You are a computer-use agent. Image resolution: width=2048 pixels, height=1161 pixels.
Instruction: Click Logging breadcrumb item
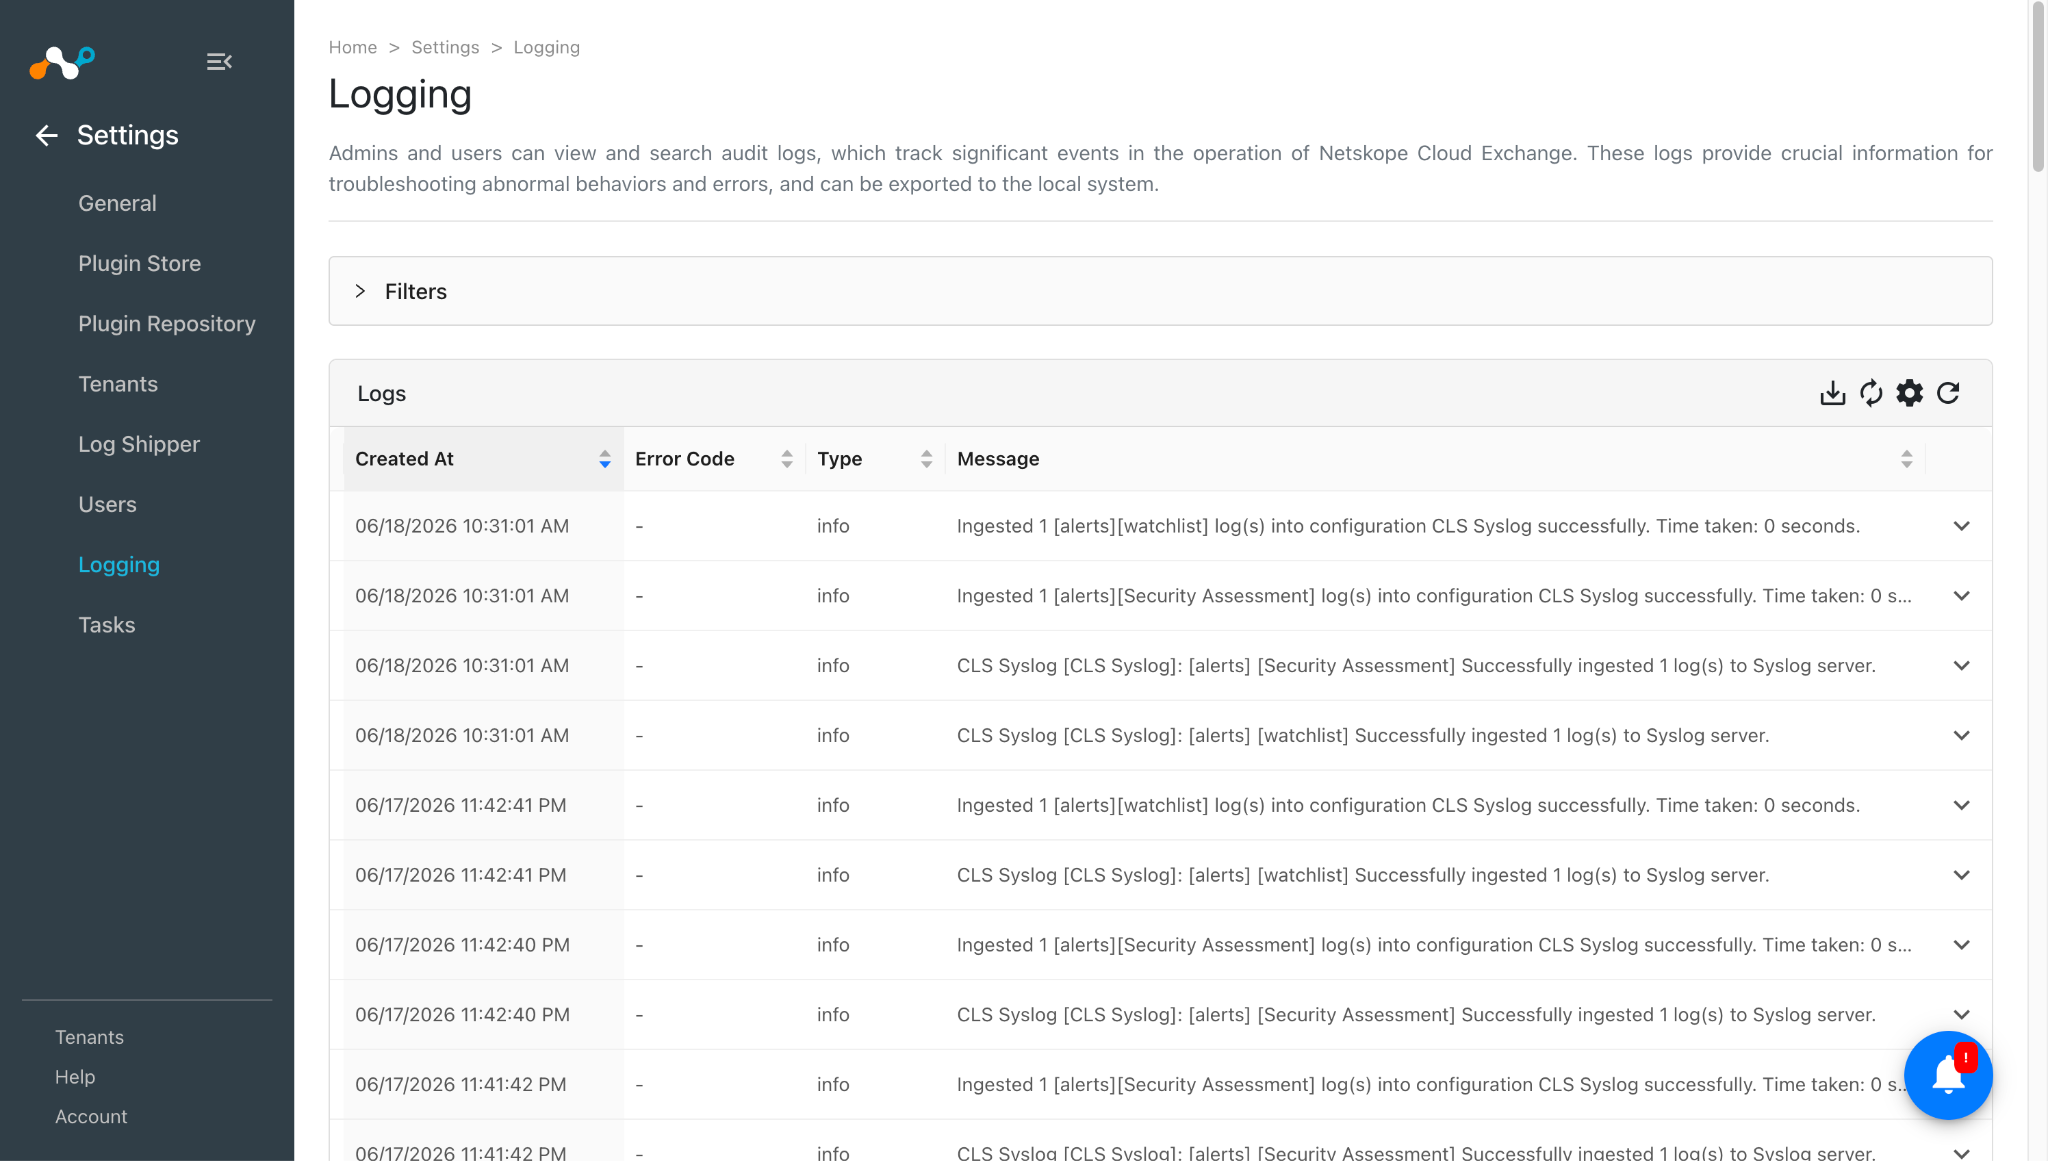pos(547,47)
